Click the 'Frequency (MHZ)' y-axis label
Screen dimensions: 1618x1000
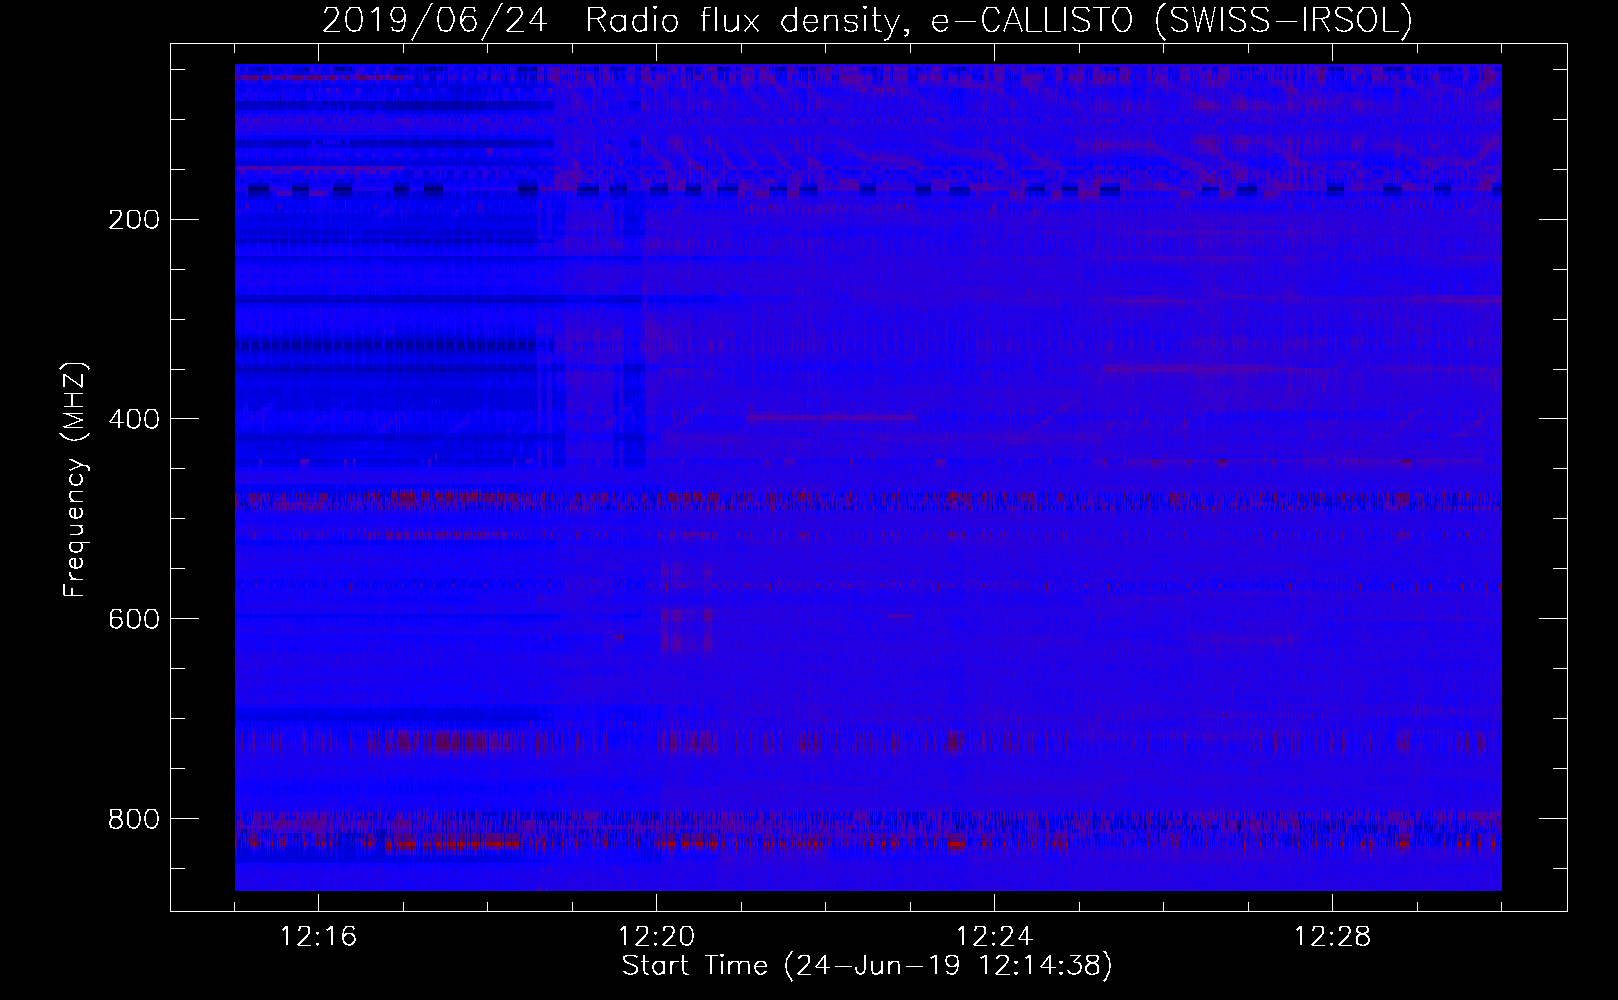coord(75,480)
